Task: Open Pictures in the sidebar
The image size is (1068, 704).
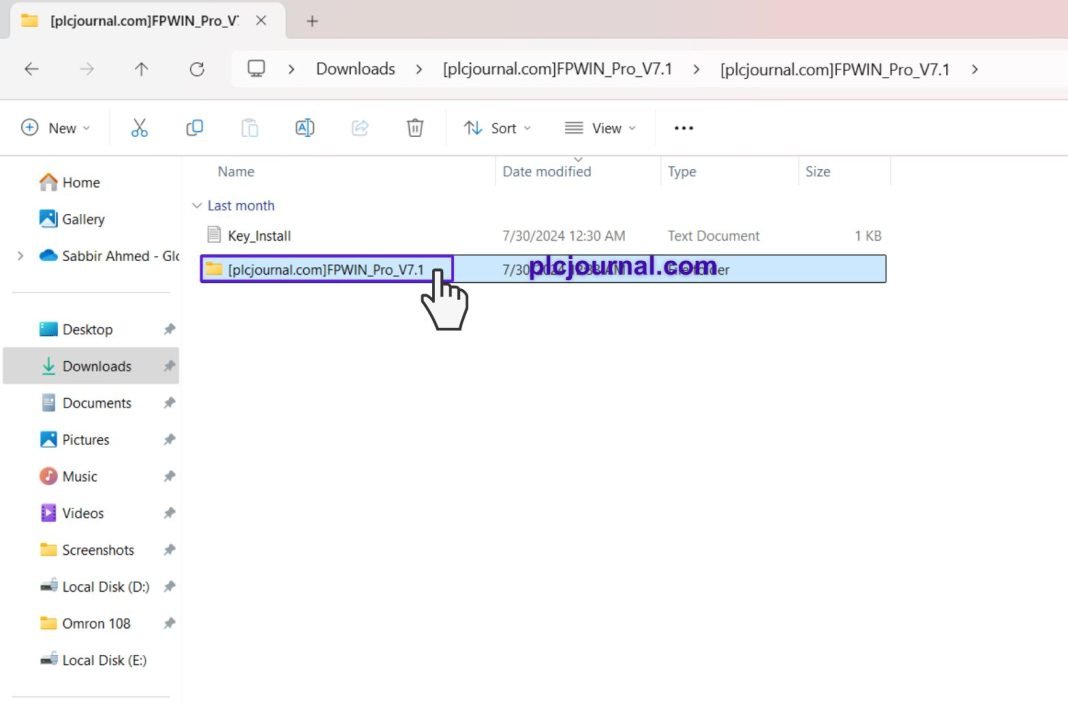Action: click(x=74, y=440)
